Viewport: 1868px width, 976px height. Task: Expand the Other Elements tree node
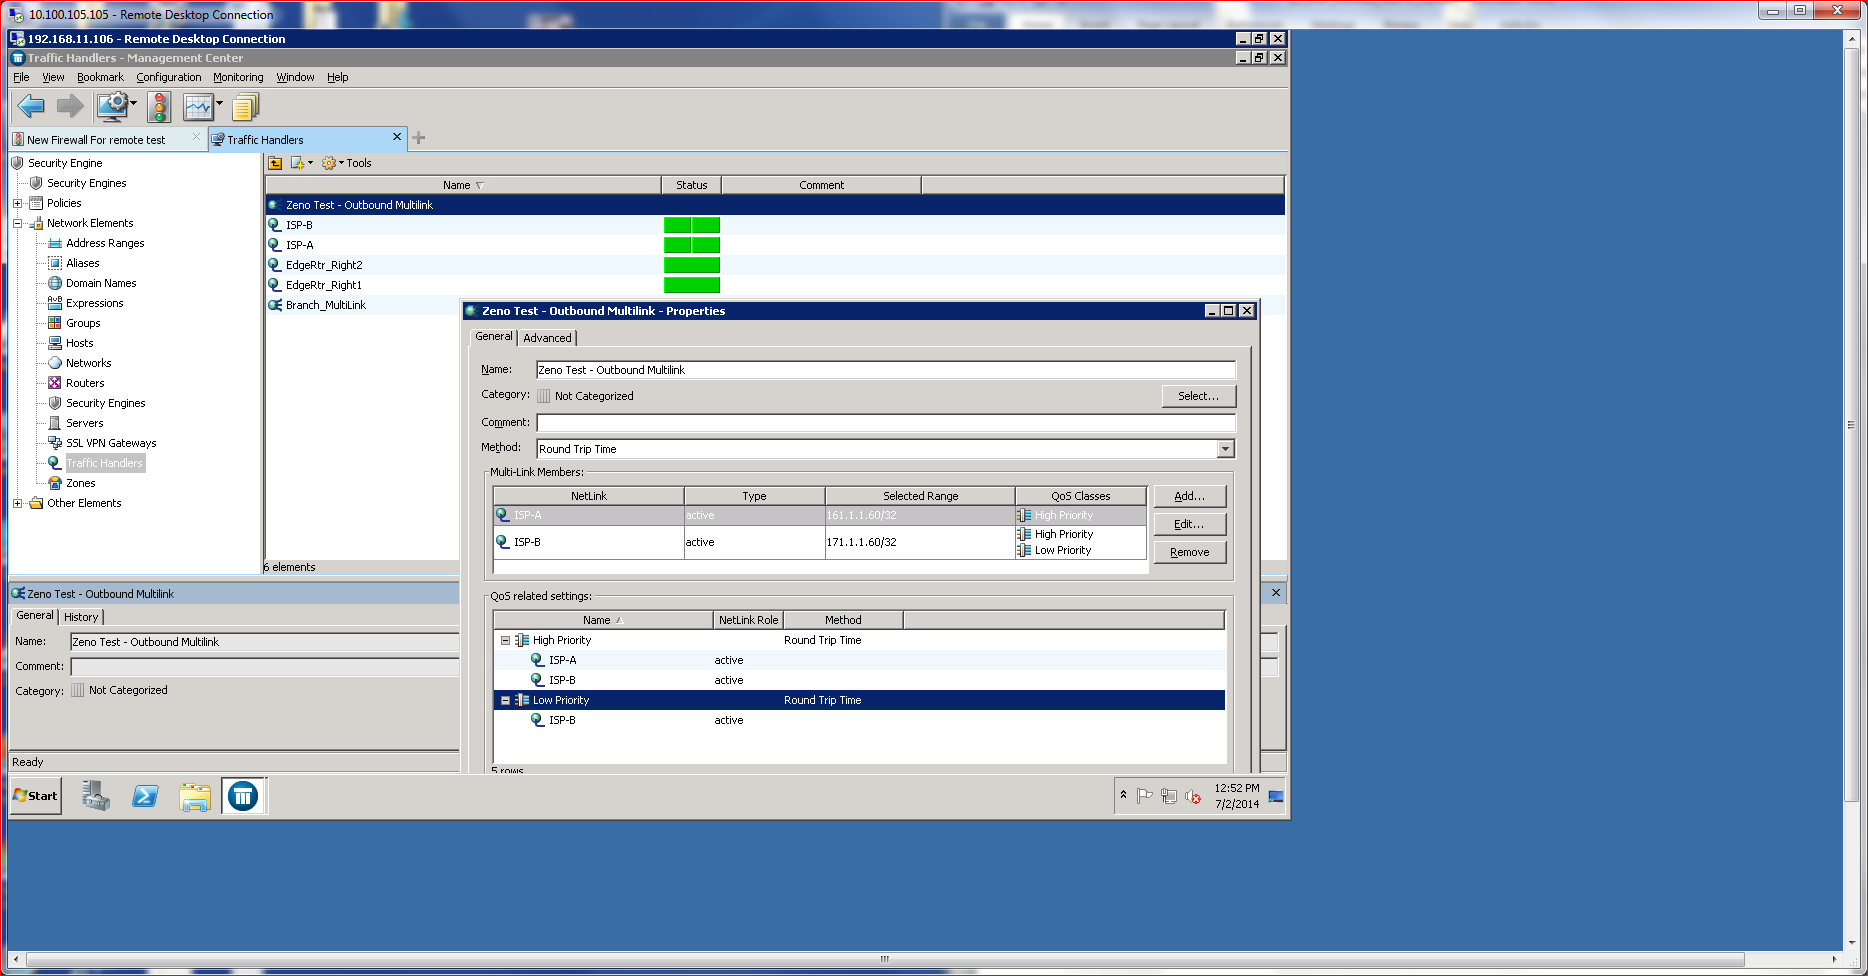[17, 503]
